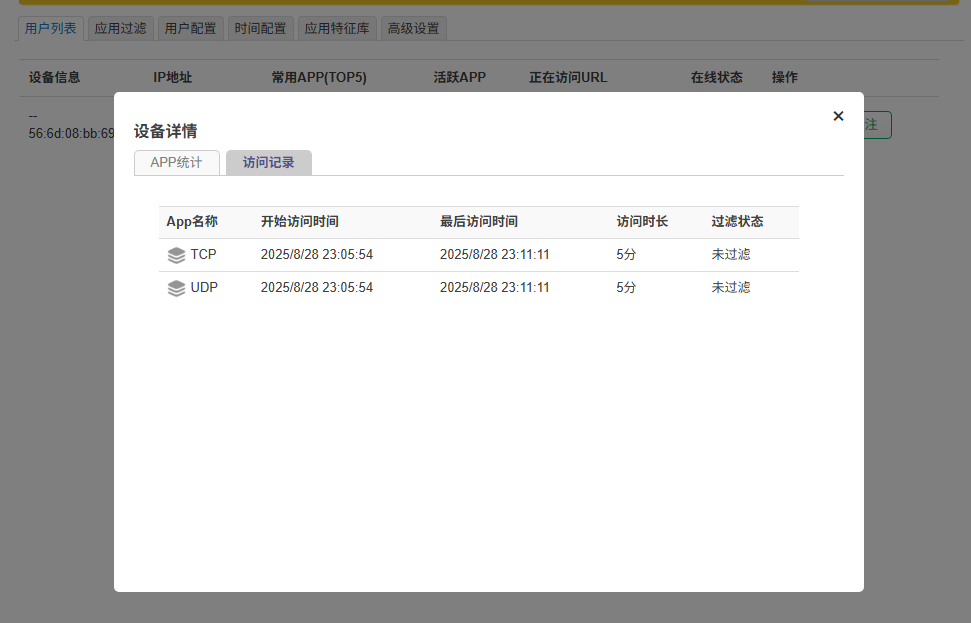This screenshot has height=623, width=971.
Task: Click the 活跃APP column header
Action: [x=459, y=77]
